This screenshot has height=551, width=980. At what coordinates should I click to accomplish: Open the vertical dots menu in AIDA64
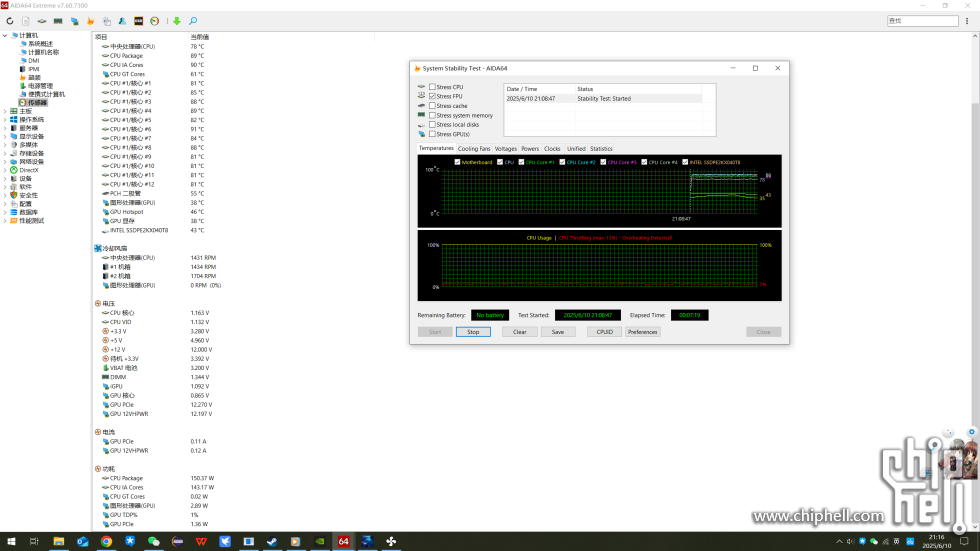click(x=967, y=21)
